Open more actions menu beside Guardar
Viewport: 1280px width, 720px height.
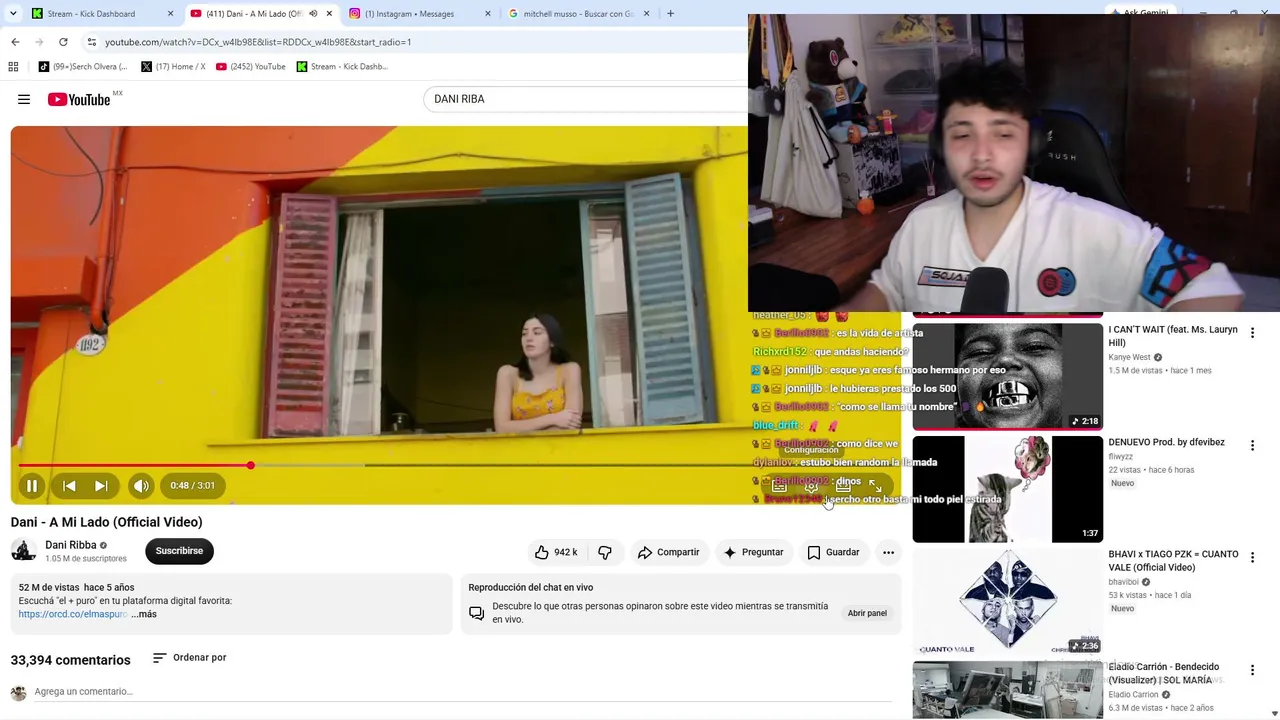point(888,552)
